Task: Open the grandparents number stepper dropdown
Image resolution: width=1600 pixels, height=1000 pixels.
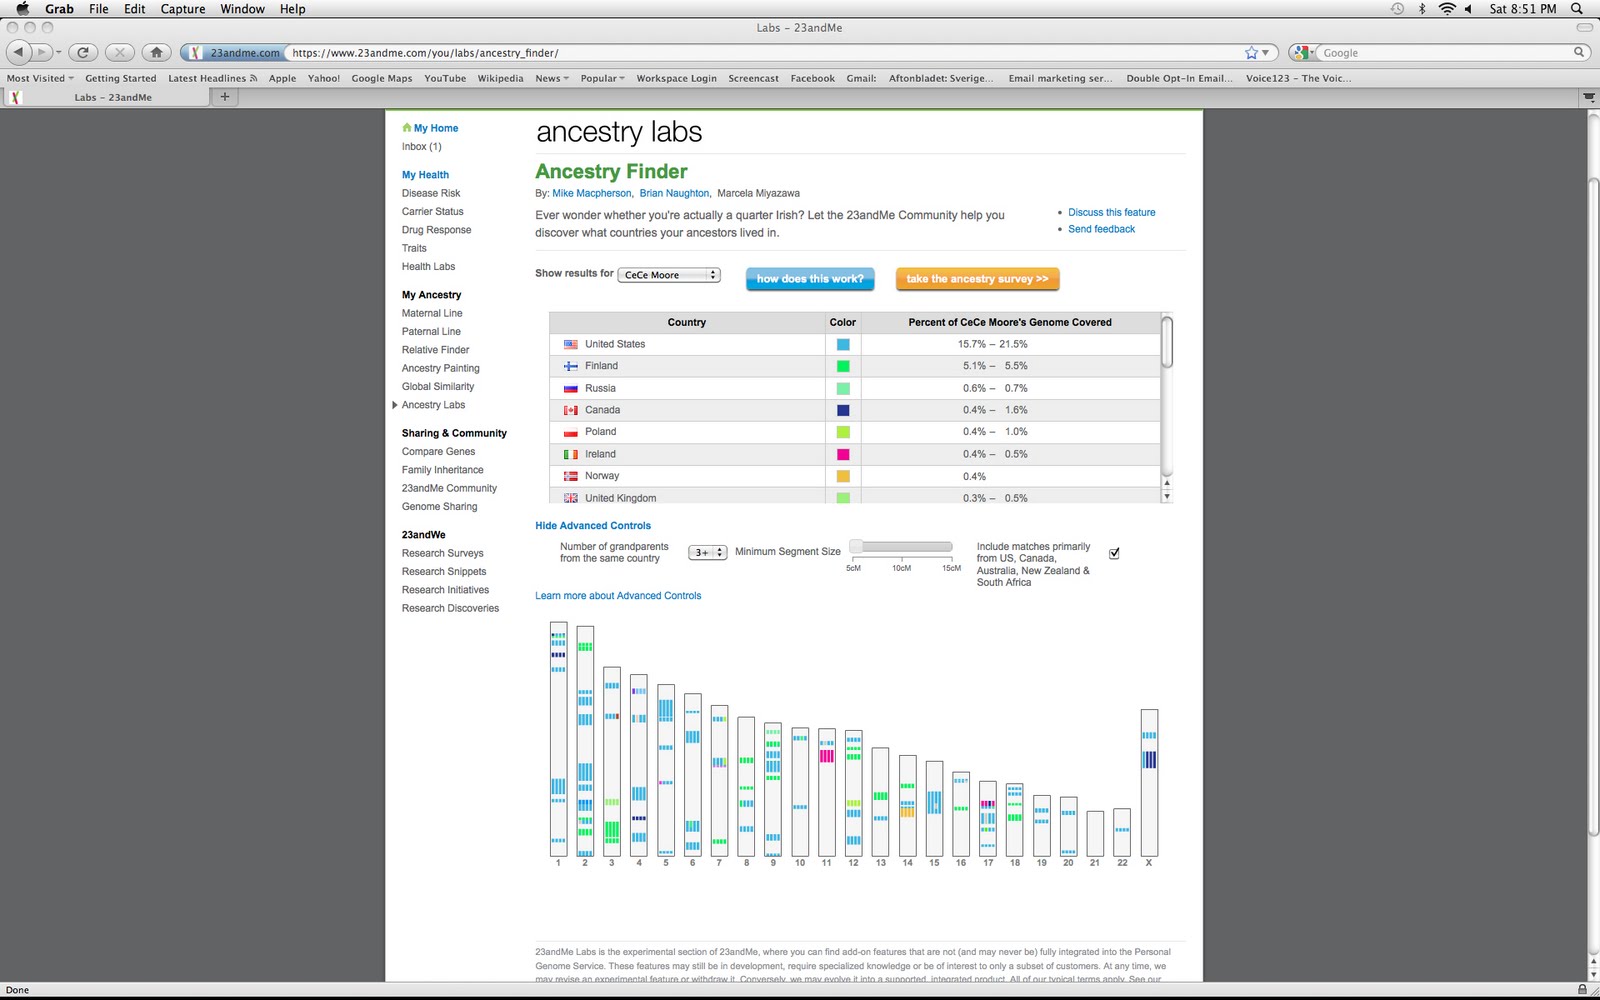Action: tap(707, 551)
